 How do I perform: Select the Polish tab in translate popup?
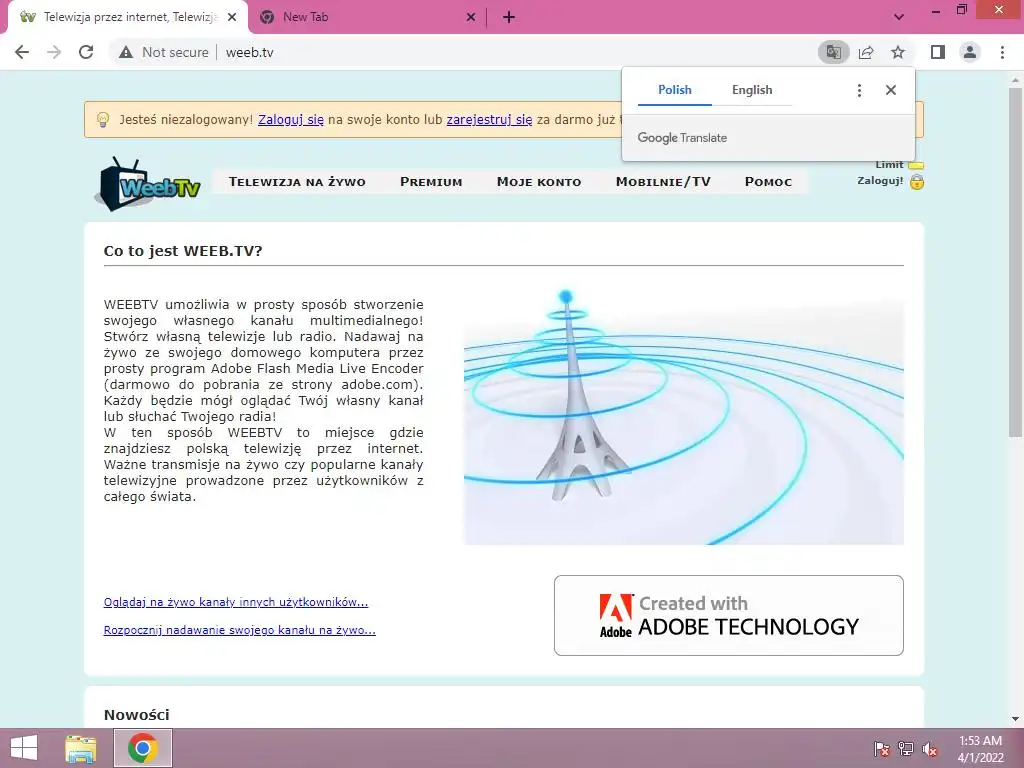(675, 90)
